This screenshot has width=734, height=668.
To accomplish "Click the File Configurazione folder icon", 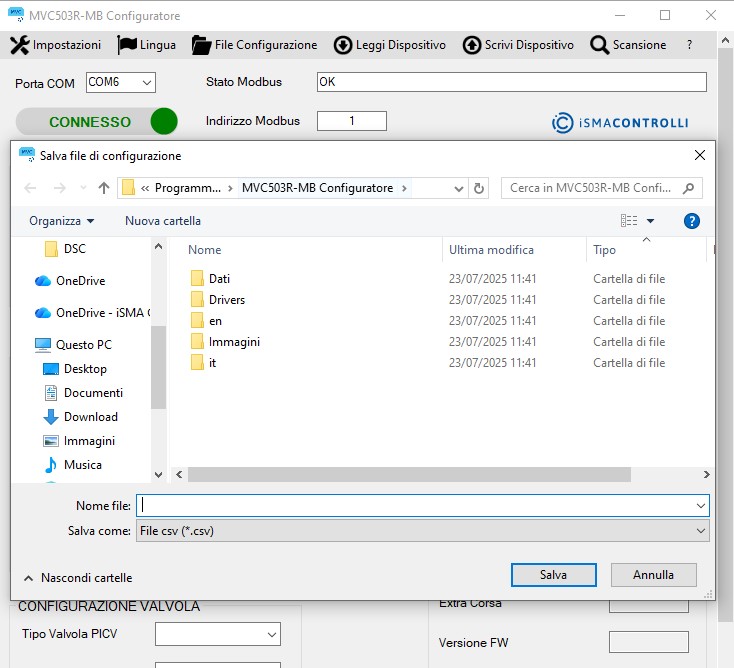I will pos(201,45).
